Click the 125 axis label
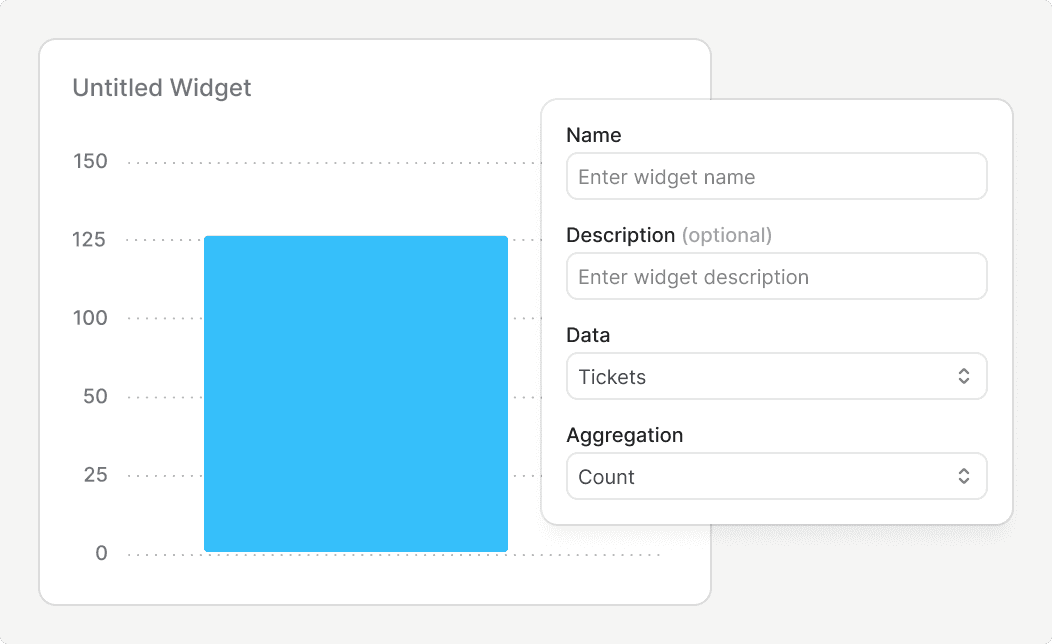This screenshot has height=644, width=1052. point(91,240)
